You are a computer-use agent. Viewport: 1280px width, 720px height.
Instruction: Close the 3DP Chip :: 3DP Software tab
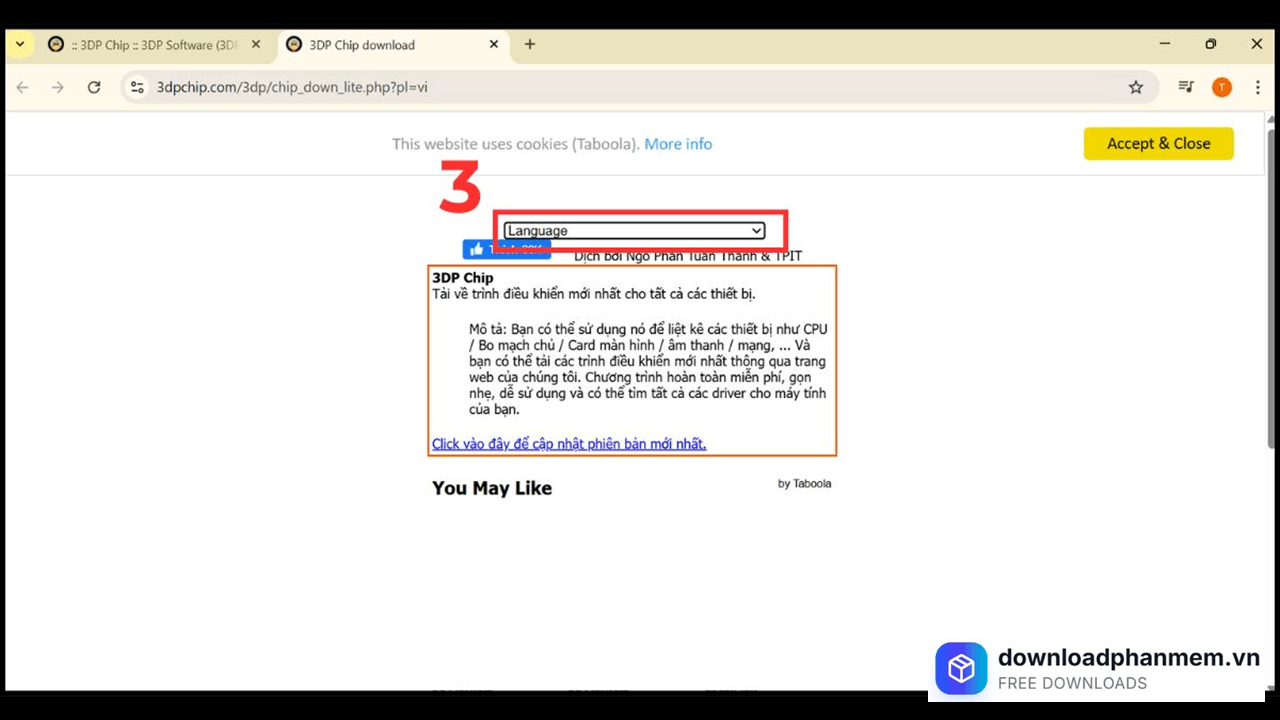pos(256,44)
